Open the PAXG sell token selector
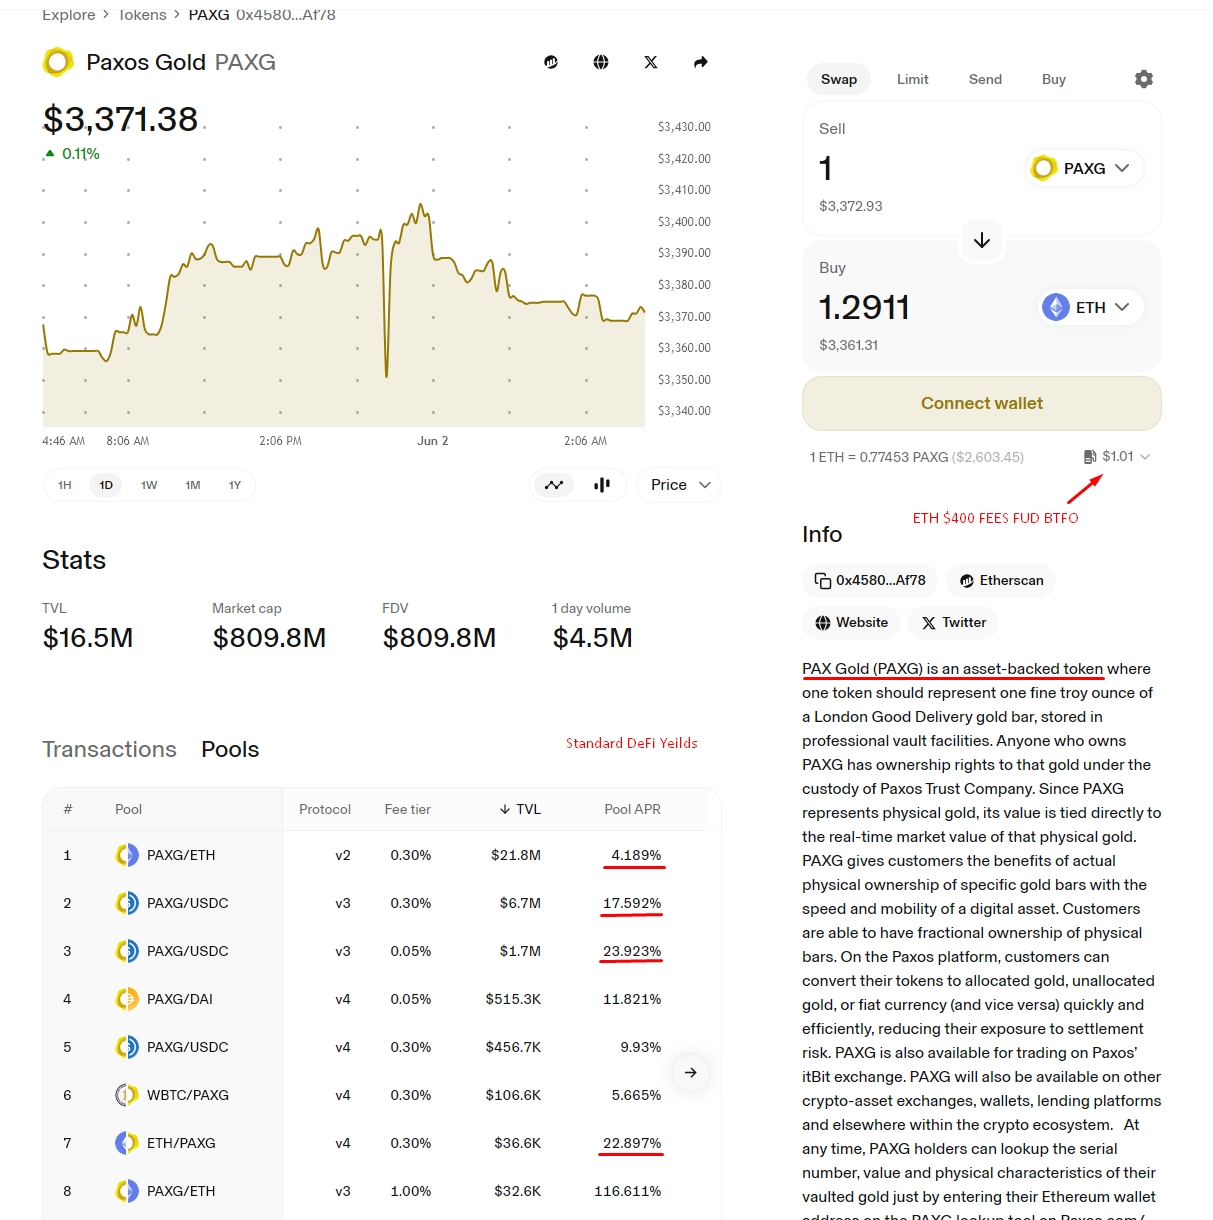This screenshot has height=1220, width=1213. [1085, 168]
